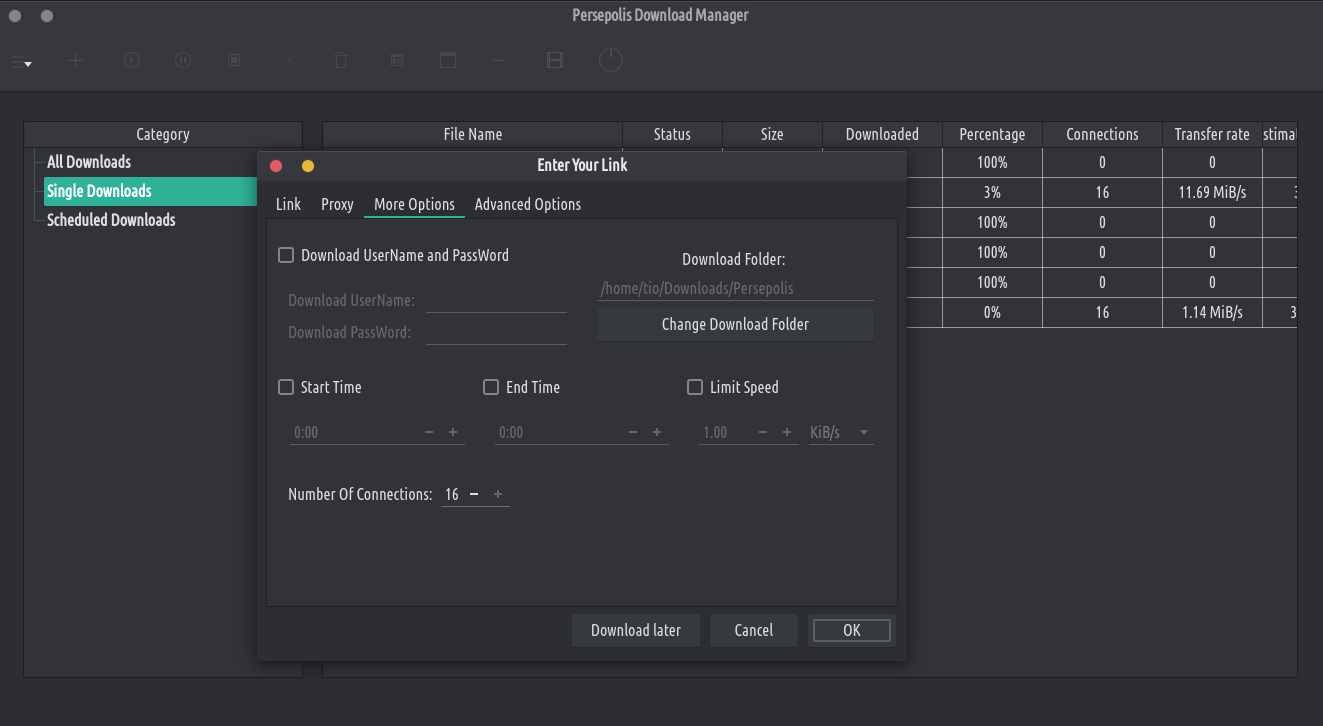Click connections cell 16 in 3% row
This screenshot has width=1323, height=726.
(1102, 192)
